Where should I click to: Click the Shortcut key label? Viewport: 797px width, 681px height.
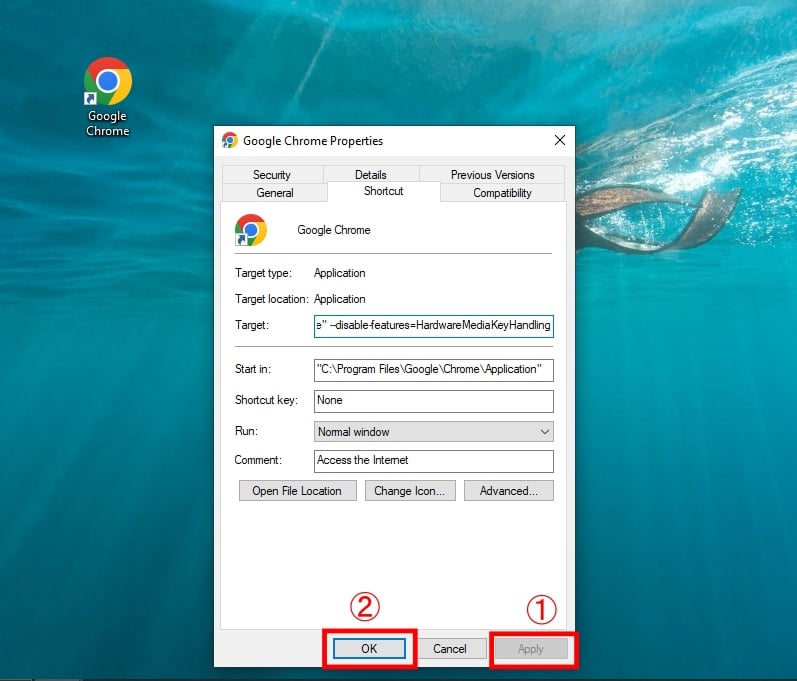[x=266, y=400]
